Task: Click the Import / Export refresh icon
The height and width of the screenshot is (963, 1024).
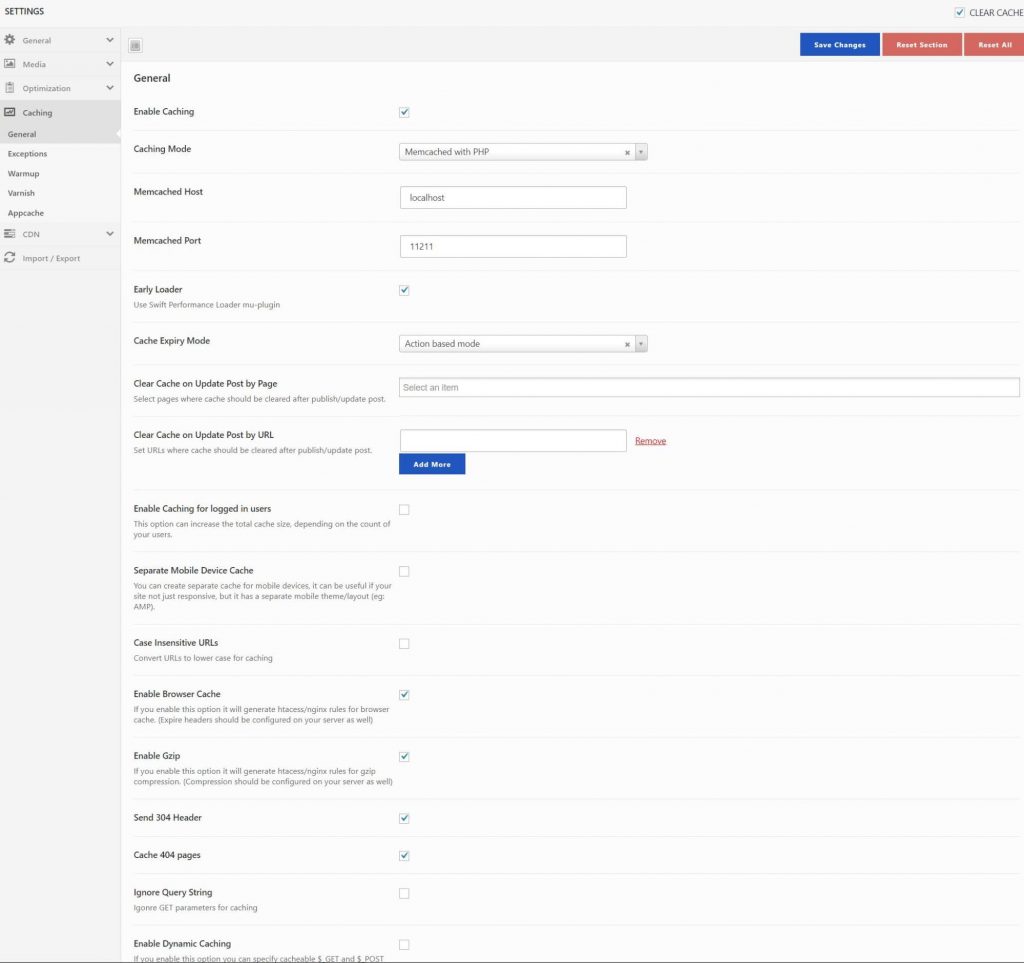Action: pos(10,257)
